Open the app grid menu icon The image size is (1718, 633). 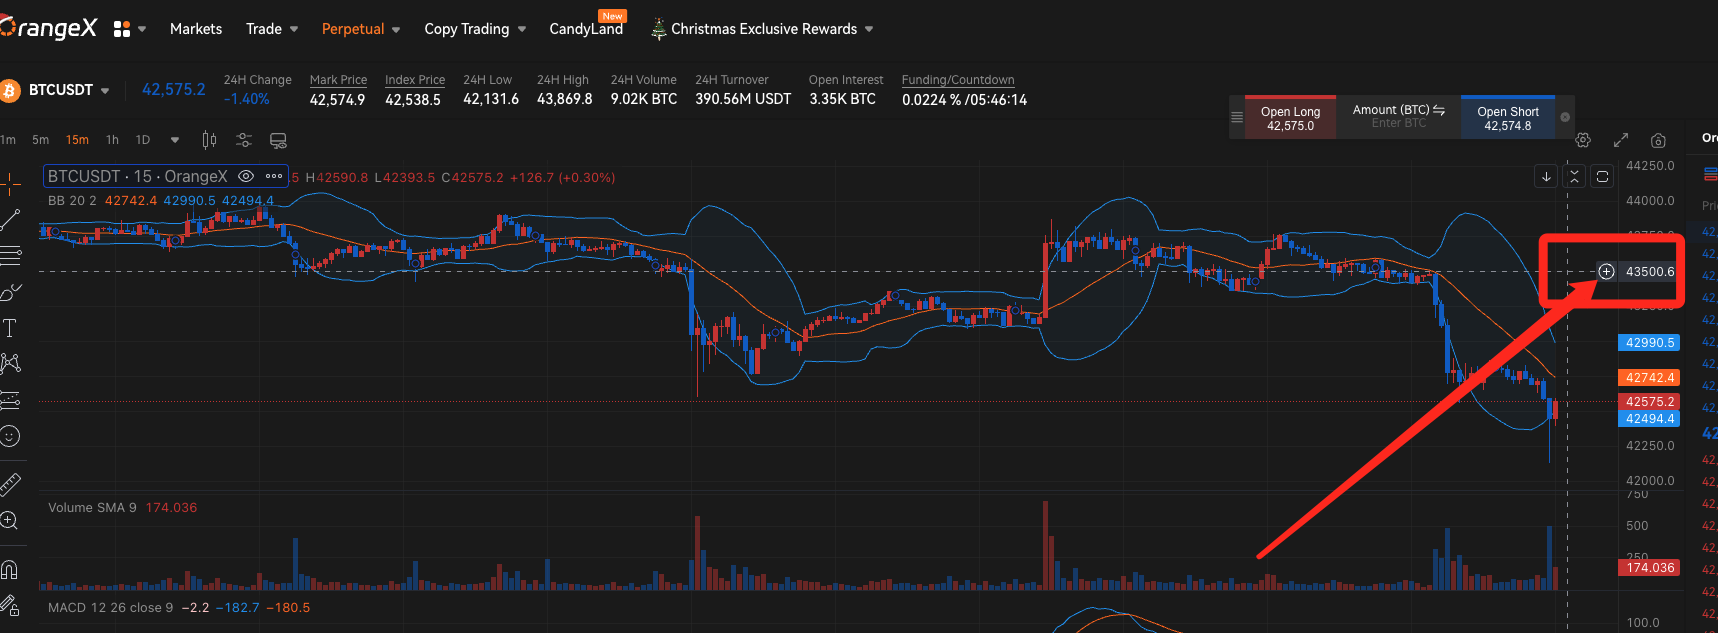click(122, 29)
